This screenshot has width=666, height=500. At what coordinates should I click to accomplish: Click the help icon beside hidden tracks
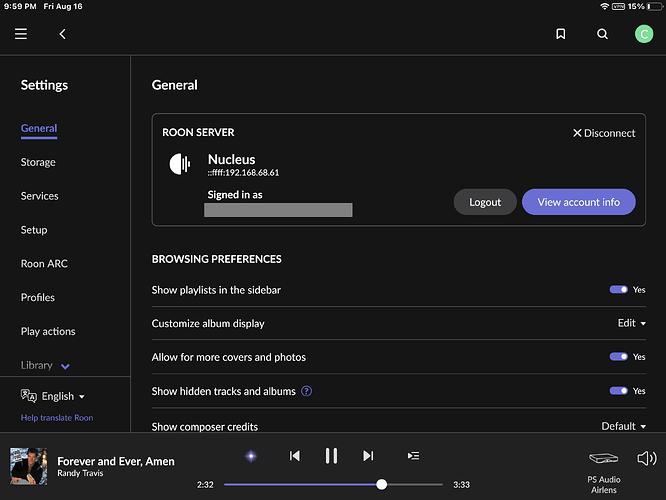coord(307,391)
